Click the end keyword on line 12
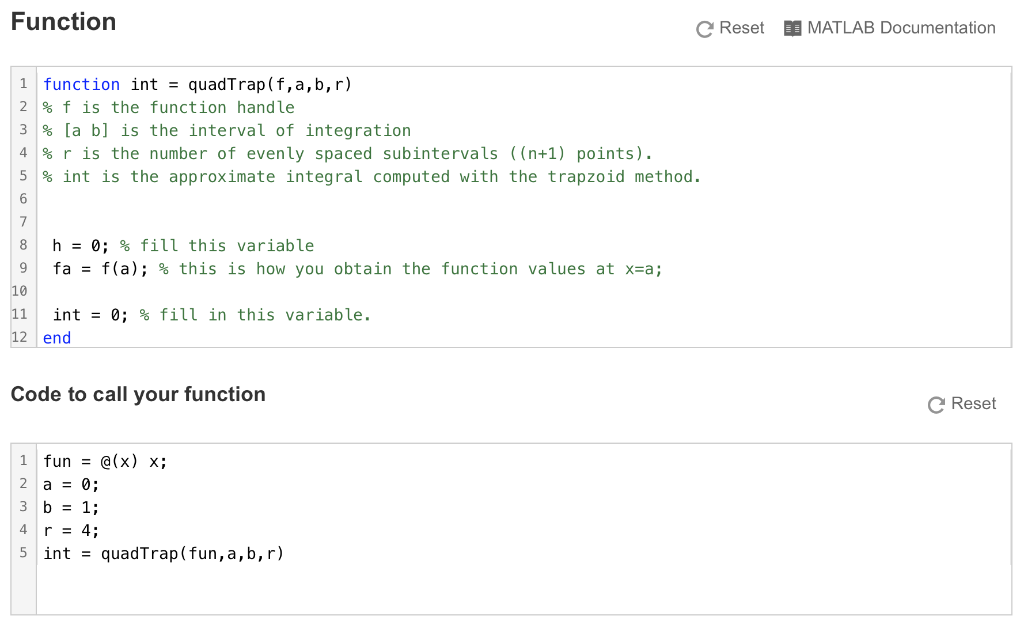Image resolution: width=1024 pixels, height=627 pixels. tap(56, 337)
